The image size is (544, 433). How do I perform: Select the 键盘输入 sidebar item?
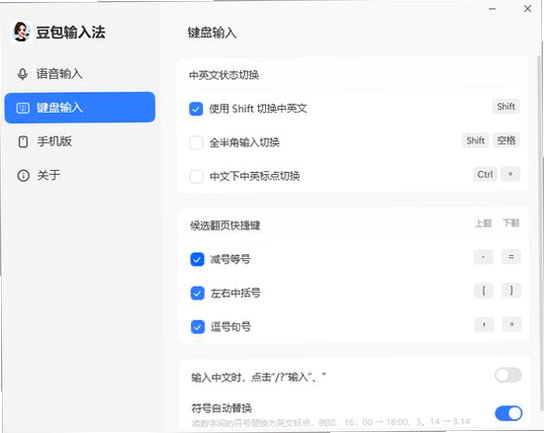pyautogui.click(x=80, y=108)
